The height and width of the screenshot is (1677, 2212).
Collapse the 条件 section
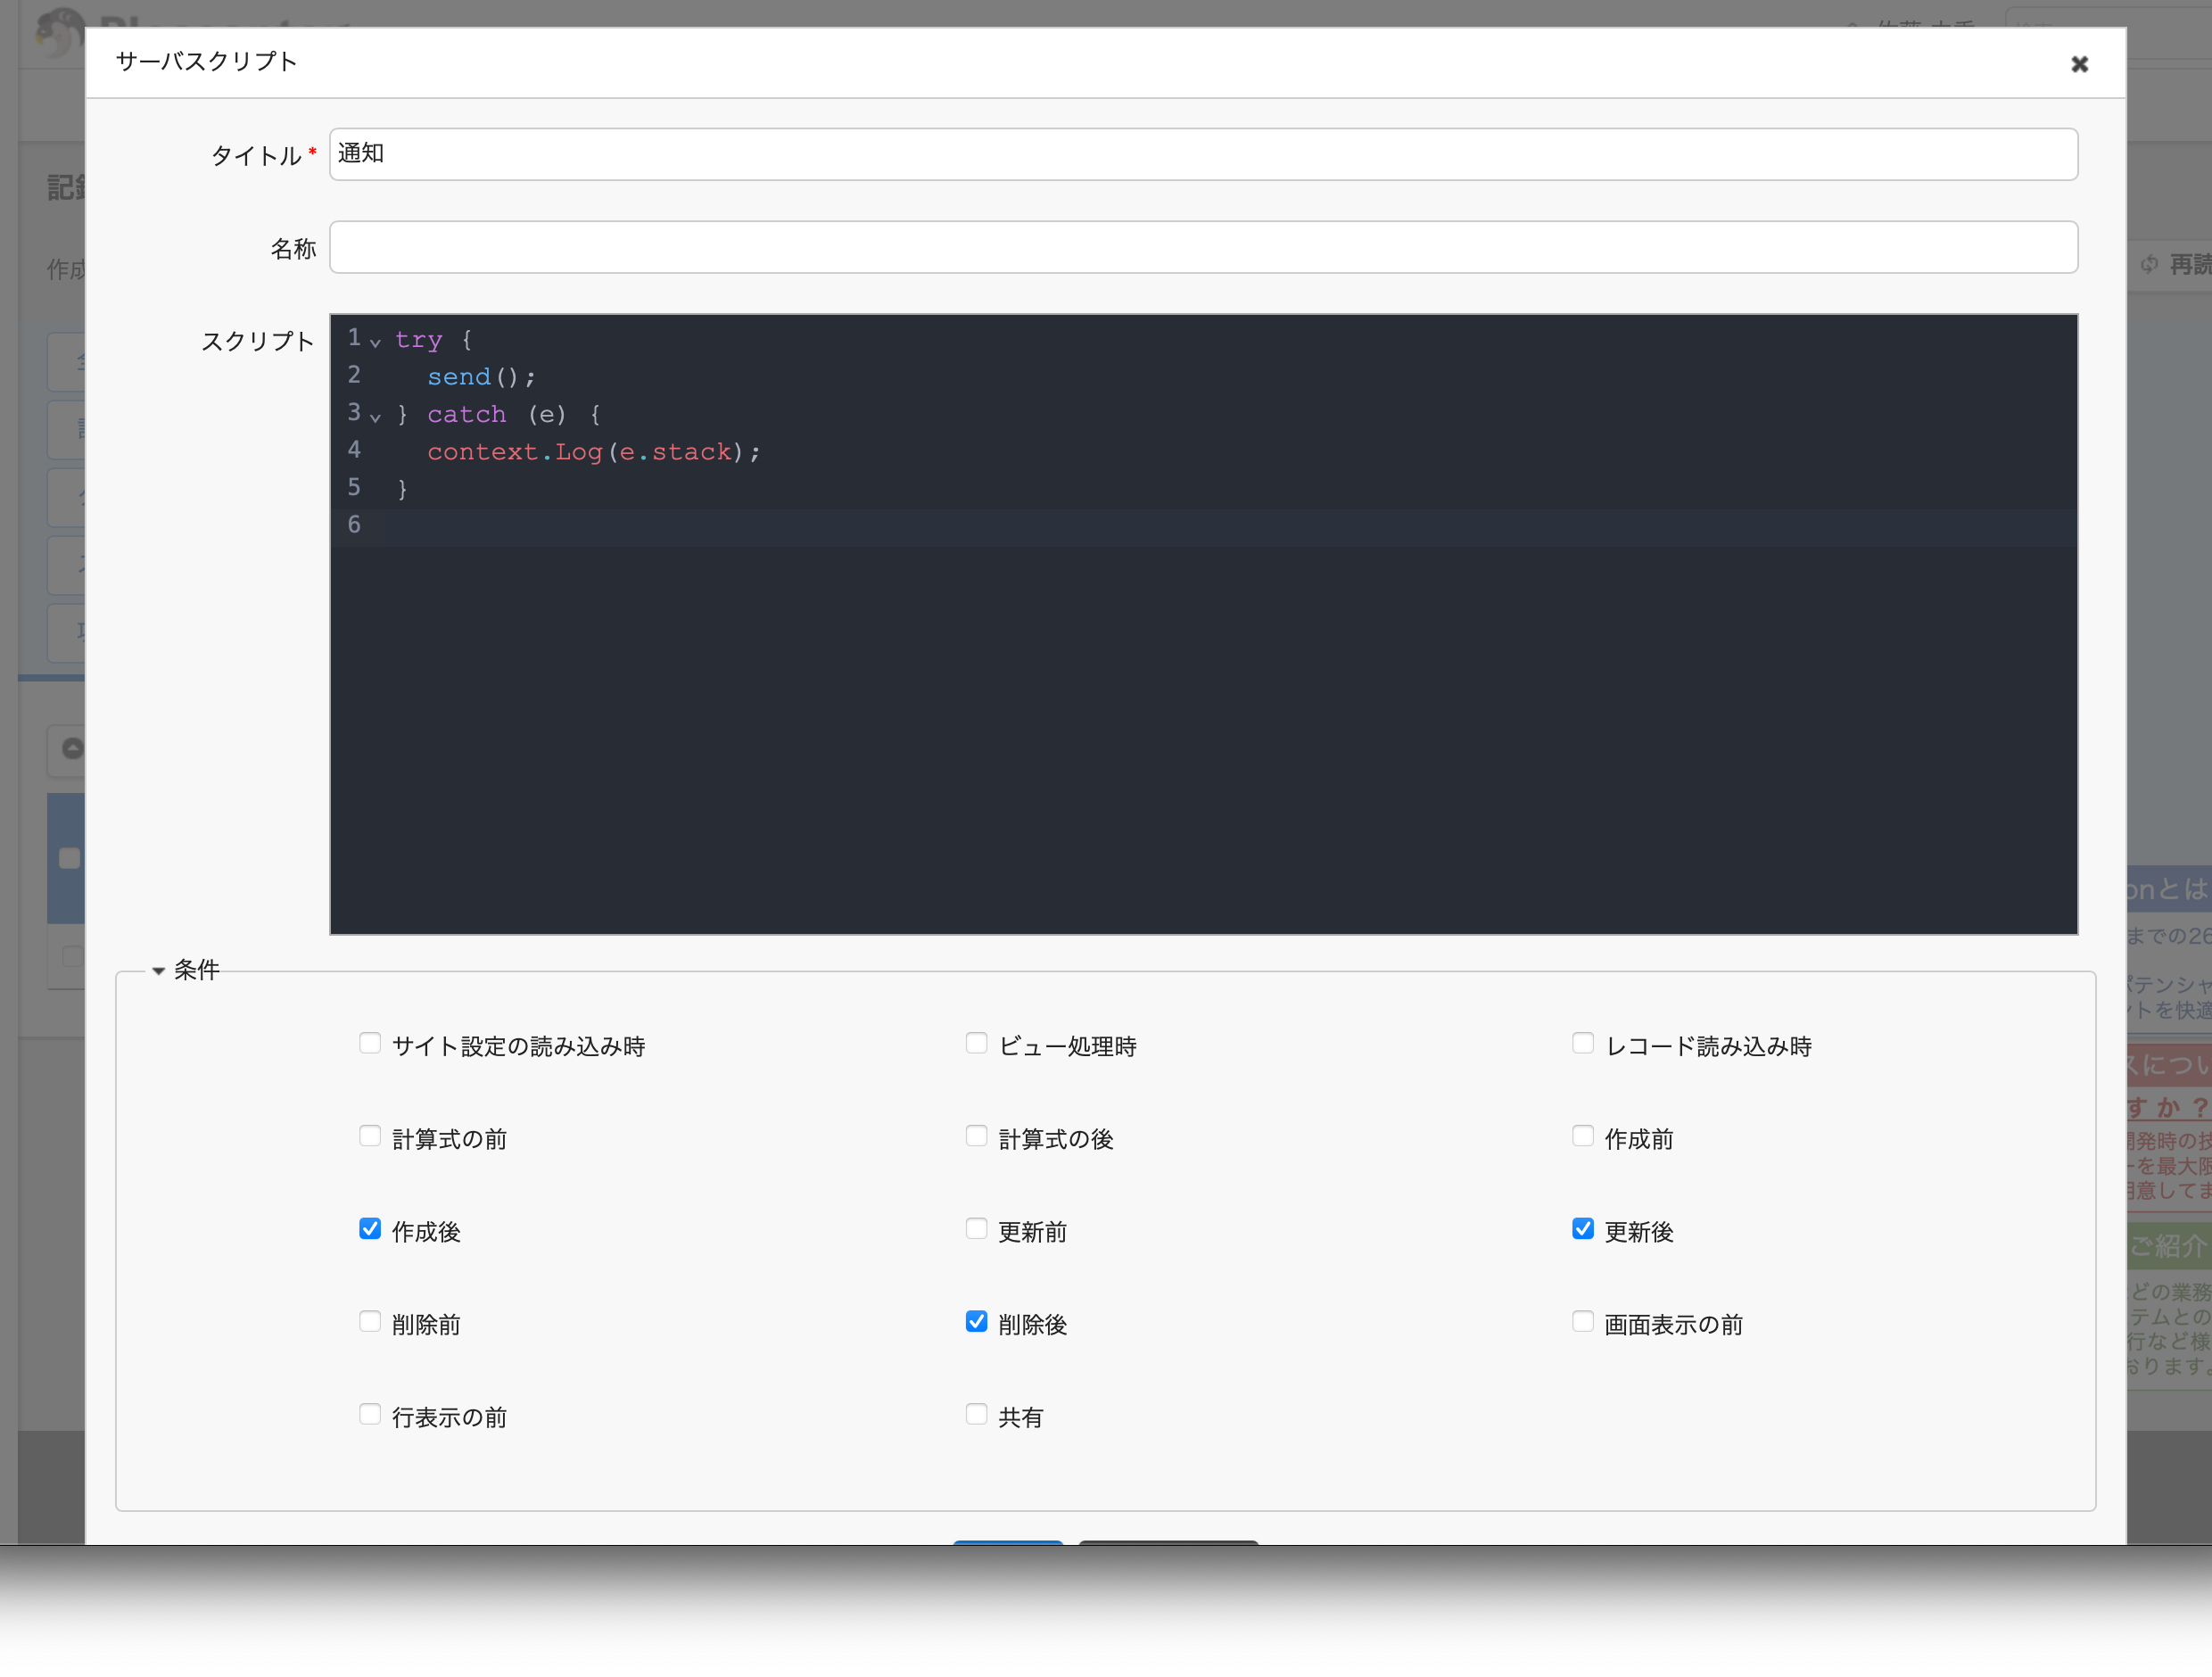(x=158, y=970)
